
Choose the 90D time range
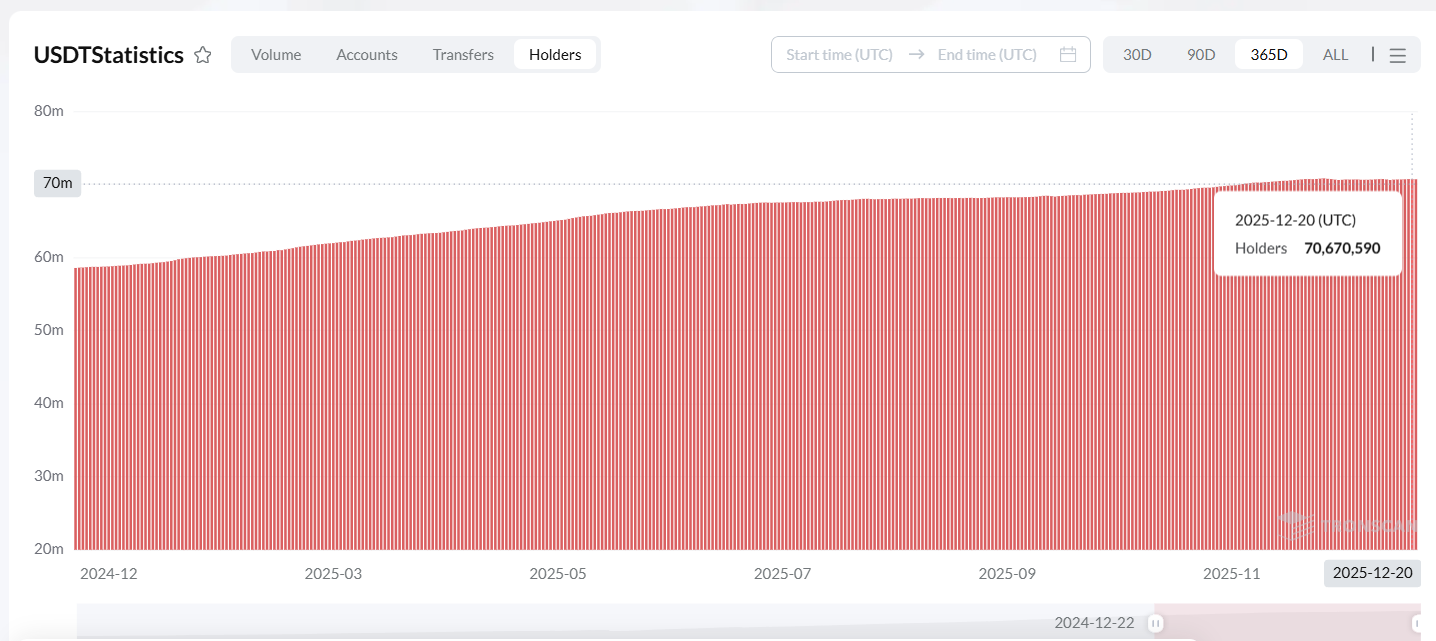click(1201, 55)
